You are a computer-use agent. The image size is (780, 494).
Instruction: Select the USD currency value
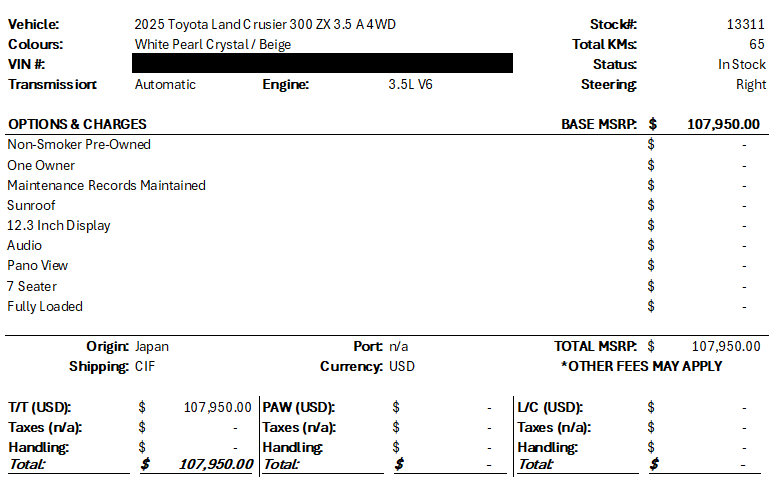point(401,366)
